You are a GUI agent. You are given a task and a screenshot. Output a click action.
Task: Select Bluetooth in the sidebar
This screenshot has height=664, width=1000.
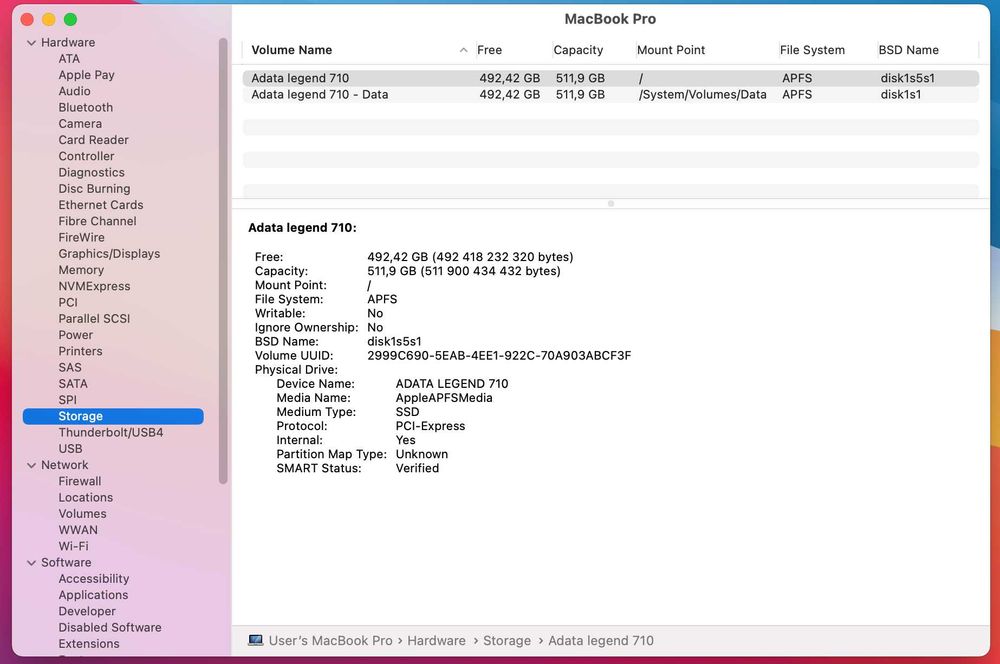85,107
